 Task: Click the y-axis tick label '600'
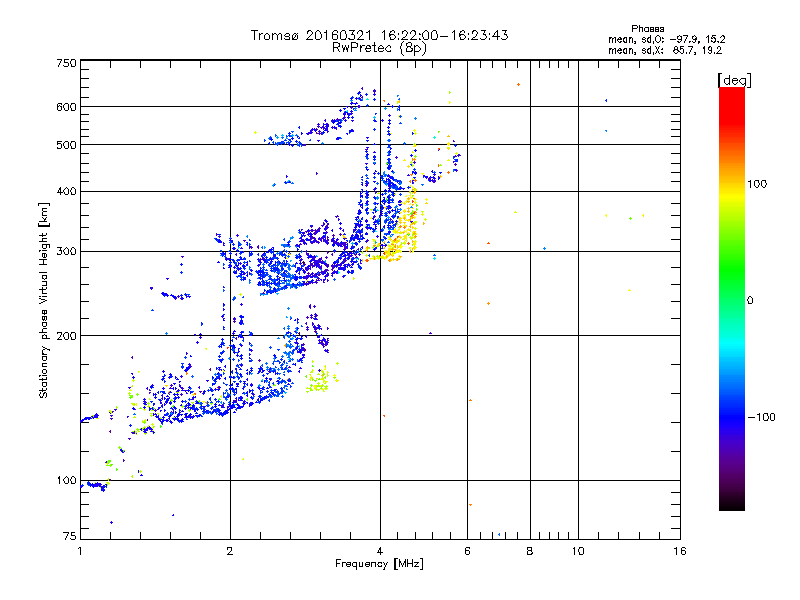[x=66, y=107]
